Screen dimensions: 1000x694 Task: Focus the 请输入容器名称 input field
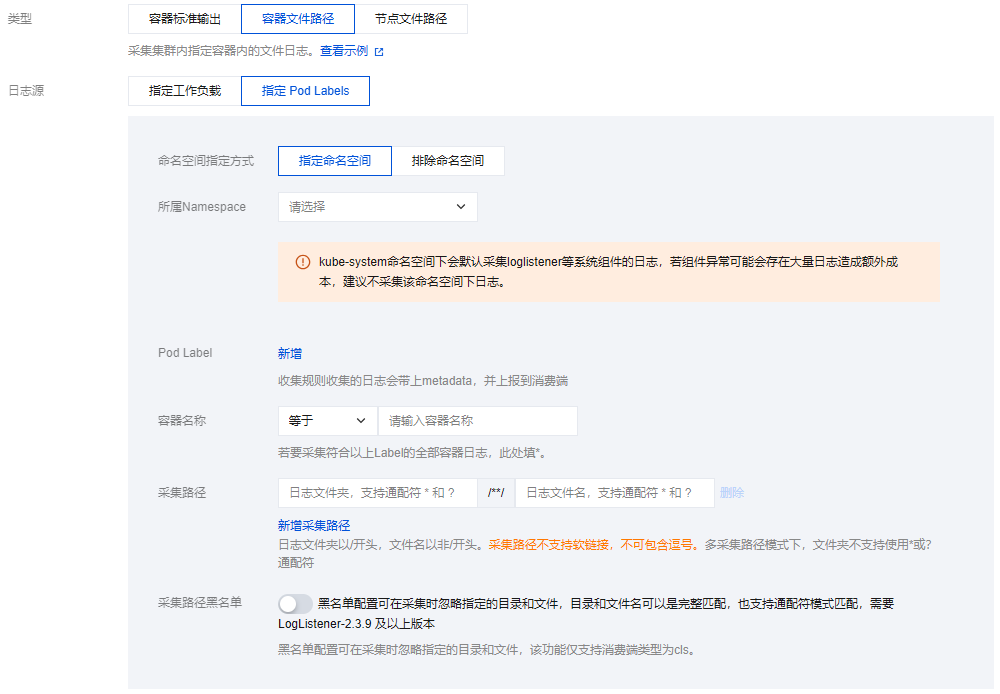pyautogui.click(x=477, y=421)
